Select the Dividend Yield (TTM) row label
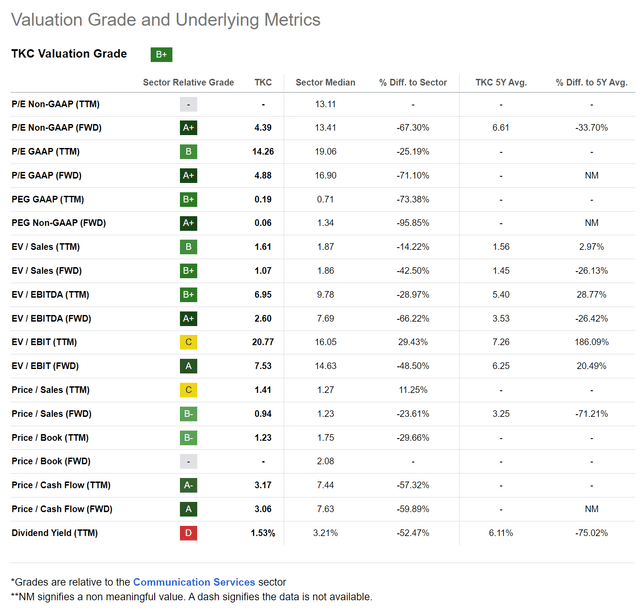640x614 pixels. (55, 533)
